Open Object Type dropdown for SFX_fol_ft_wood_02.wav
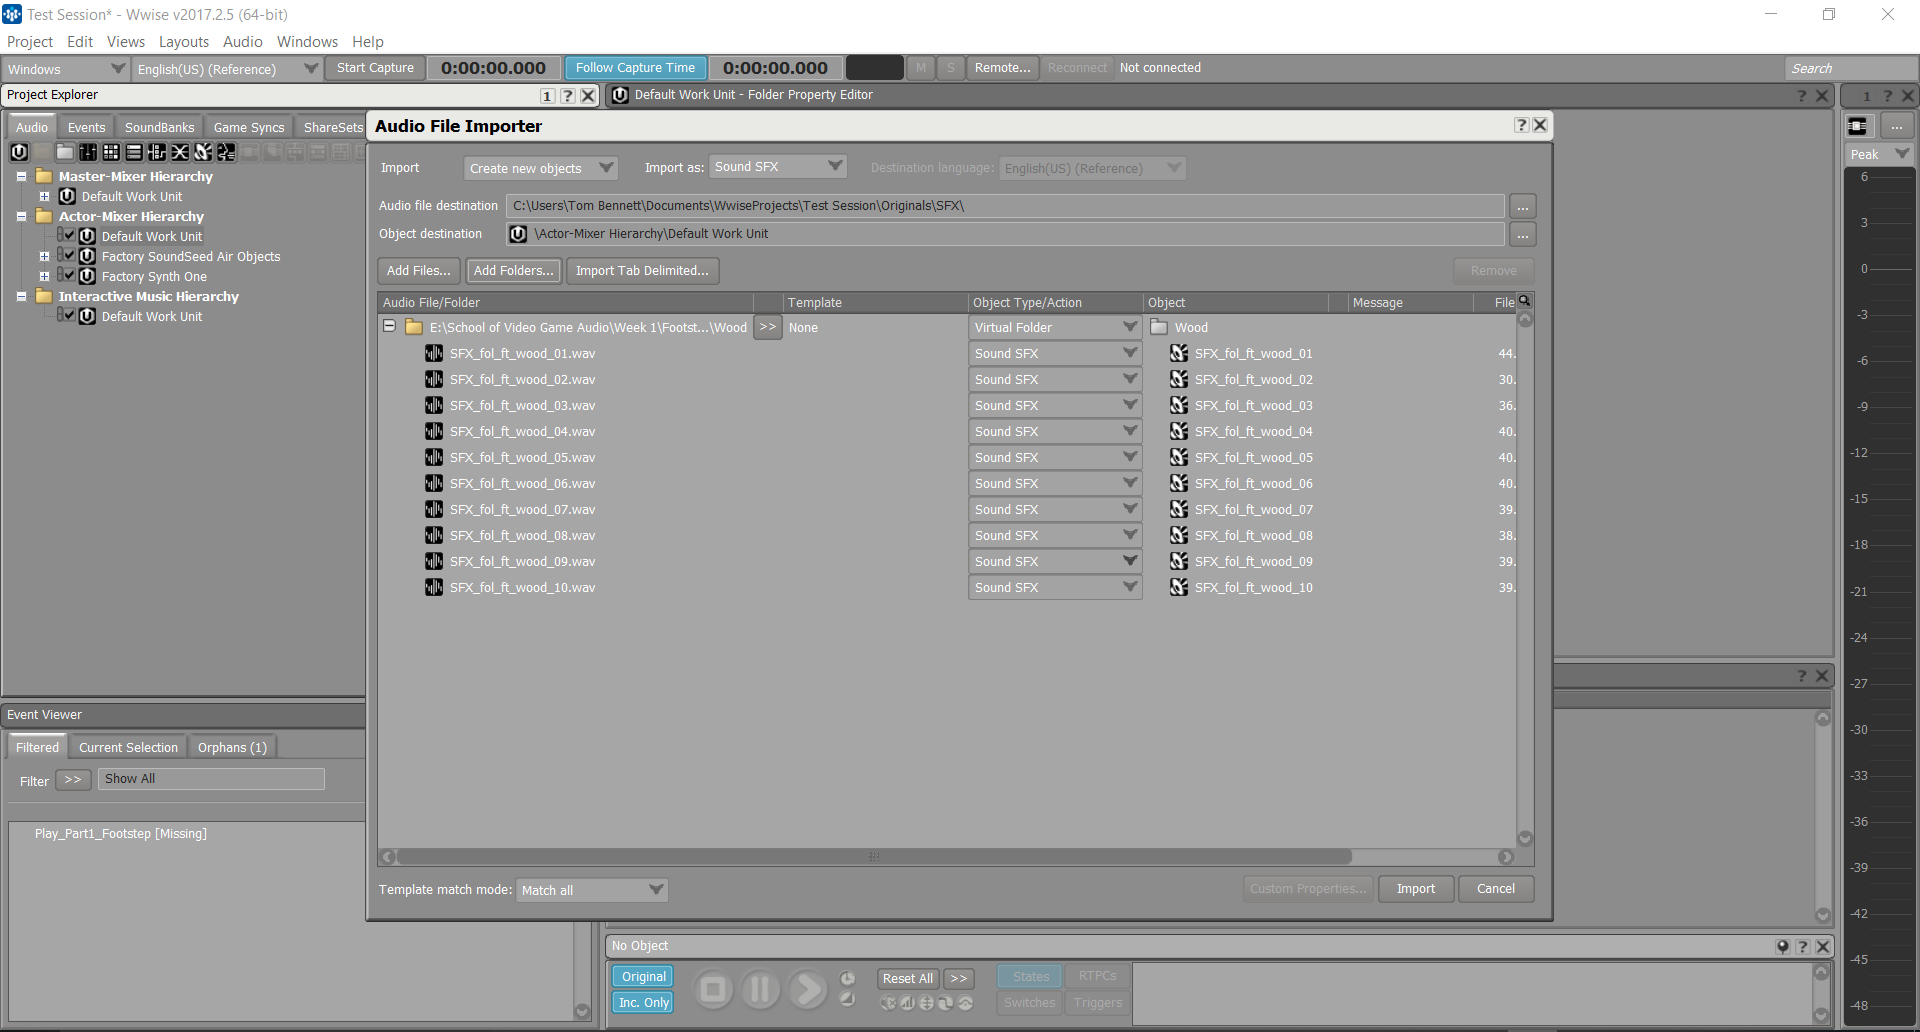 pos(1054,380)
